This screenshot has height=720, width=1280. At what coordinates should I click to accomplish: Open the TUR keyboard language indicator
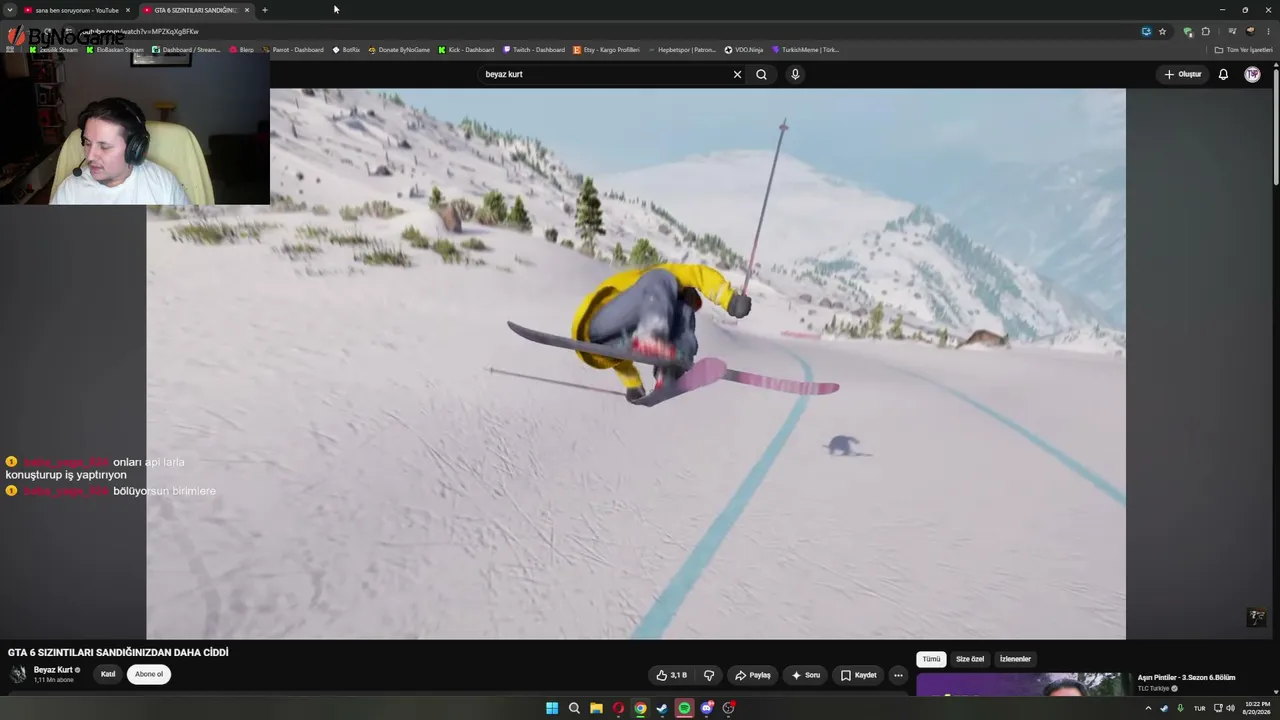[1199, 708]
